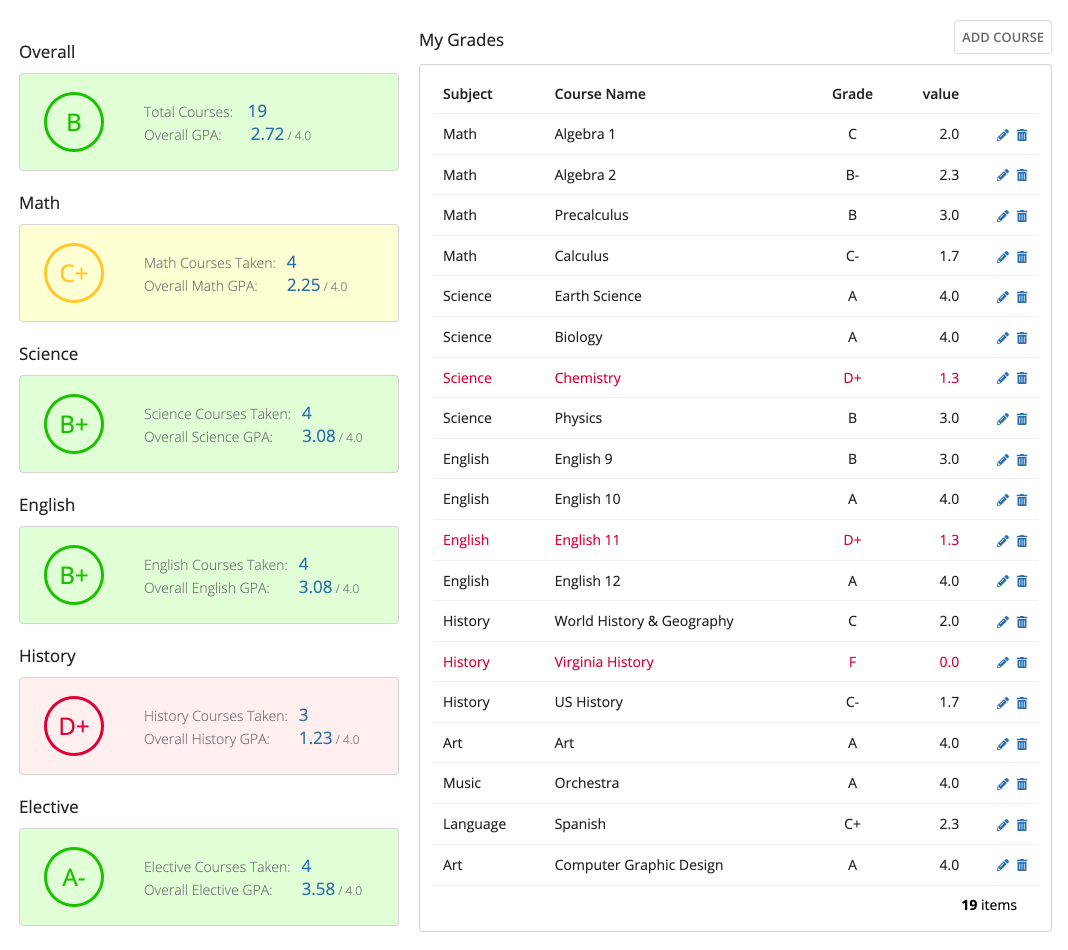The image size is (1068, 950).
Task: Edit the US History grade entry
Action: coord(1002,702)
